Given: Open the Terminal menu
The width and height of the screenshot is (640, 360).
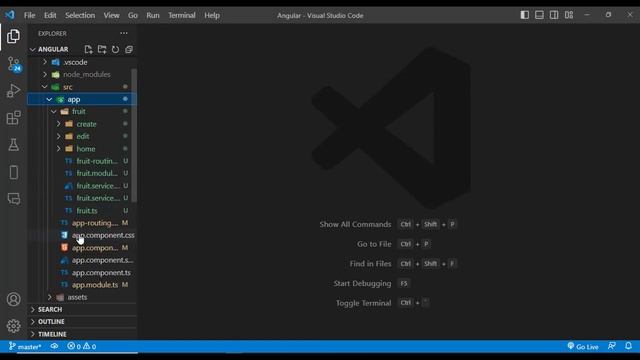Looking at the screenshot, I should pyautogui.click(x=182, y=16).
